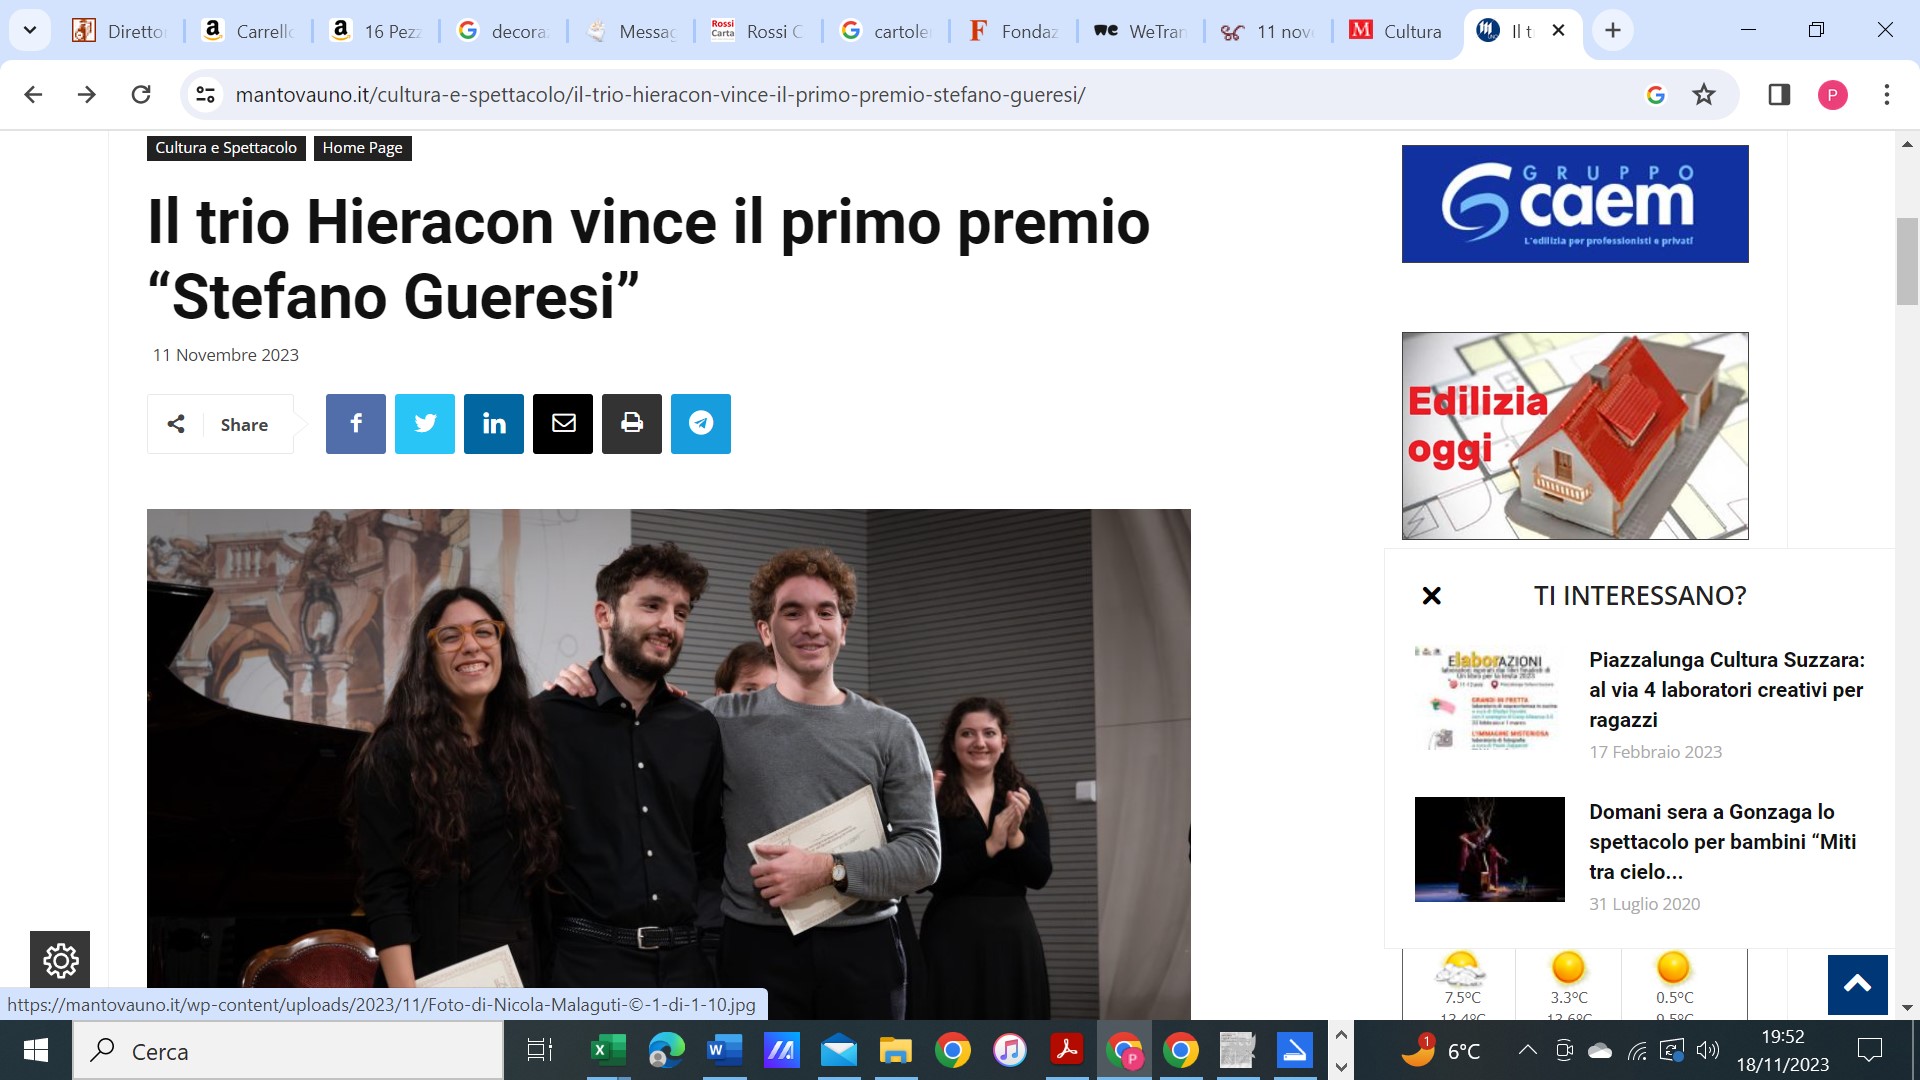Viewport: 1920px width, 1080px height.
Task: Open 'Cultura e Spettacolo' category link
Action: (226, 148)
